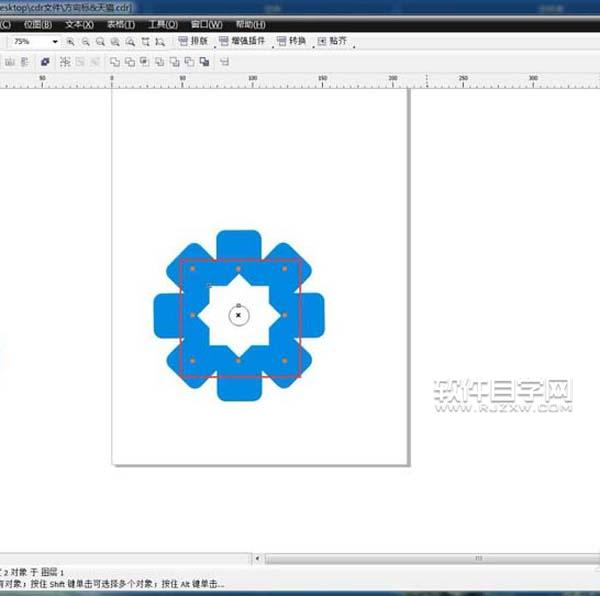The image size is (600, 596).
Task: Click the Intersect shapes icon
Action: point(144,62)
